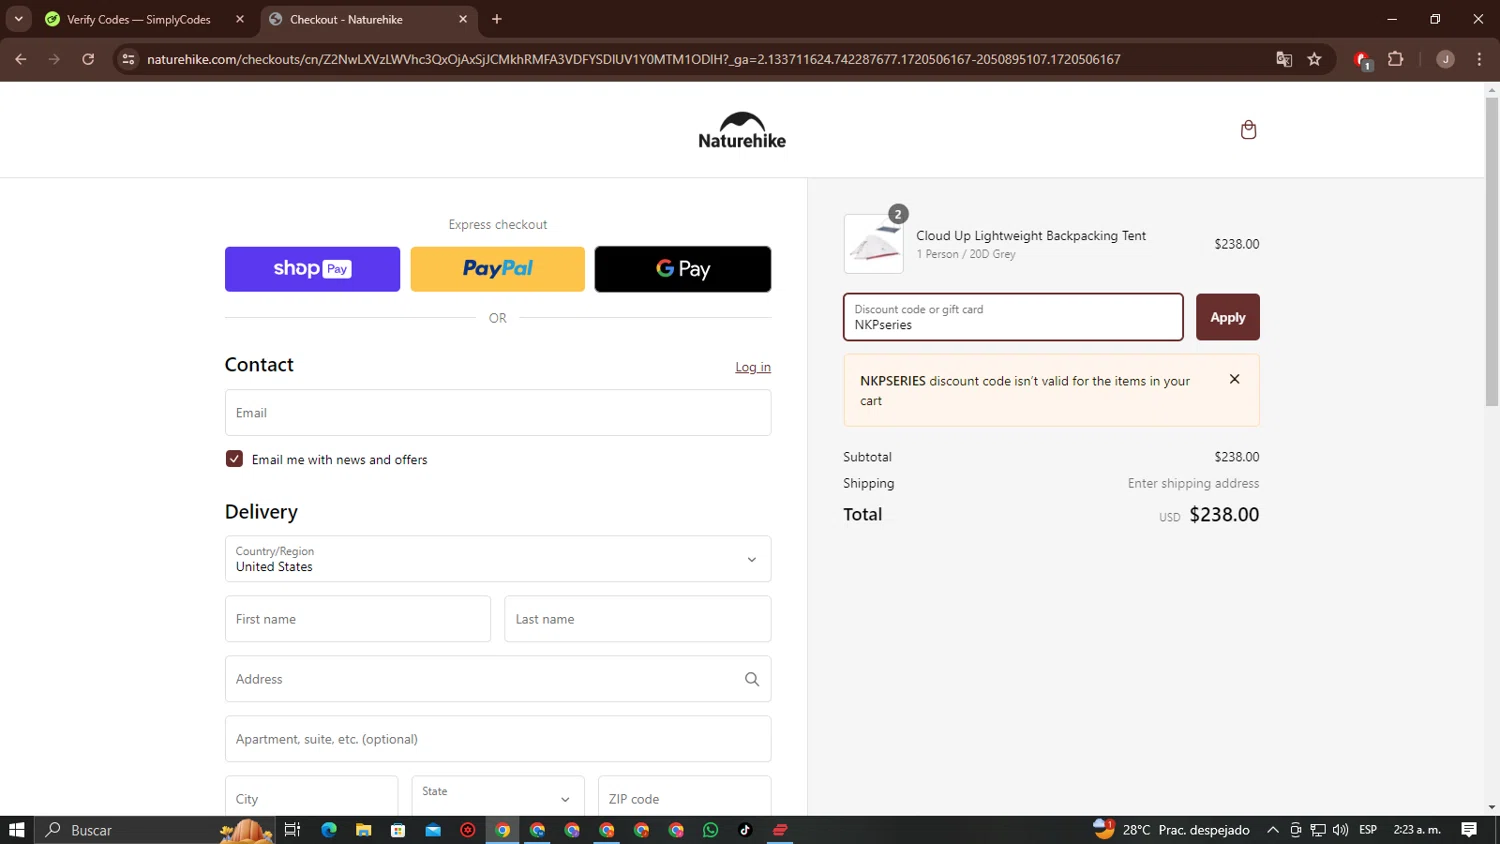The image size is (1500, 844).
Task: Open network icon in system tray
Action: [1318, 830]
